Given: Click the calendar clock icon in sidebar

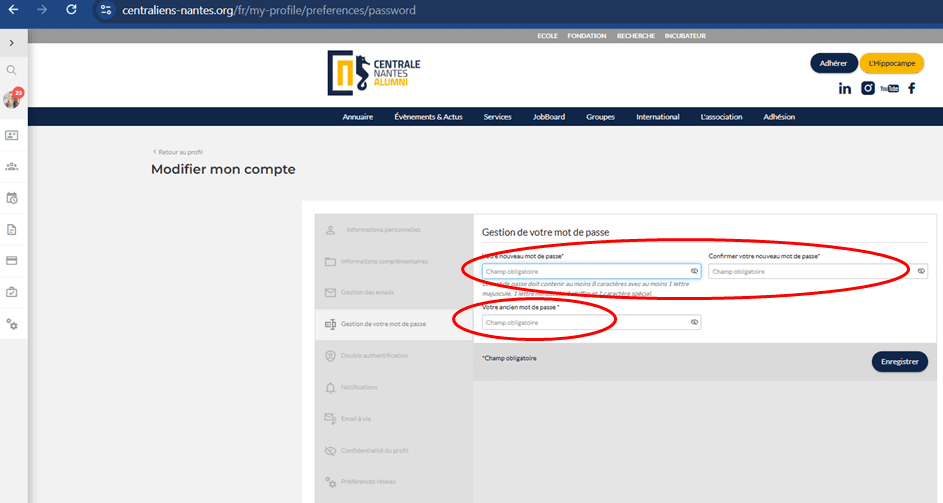Looking at the screenshot, I should [12, 198].
